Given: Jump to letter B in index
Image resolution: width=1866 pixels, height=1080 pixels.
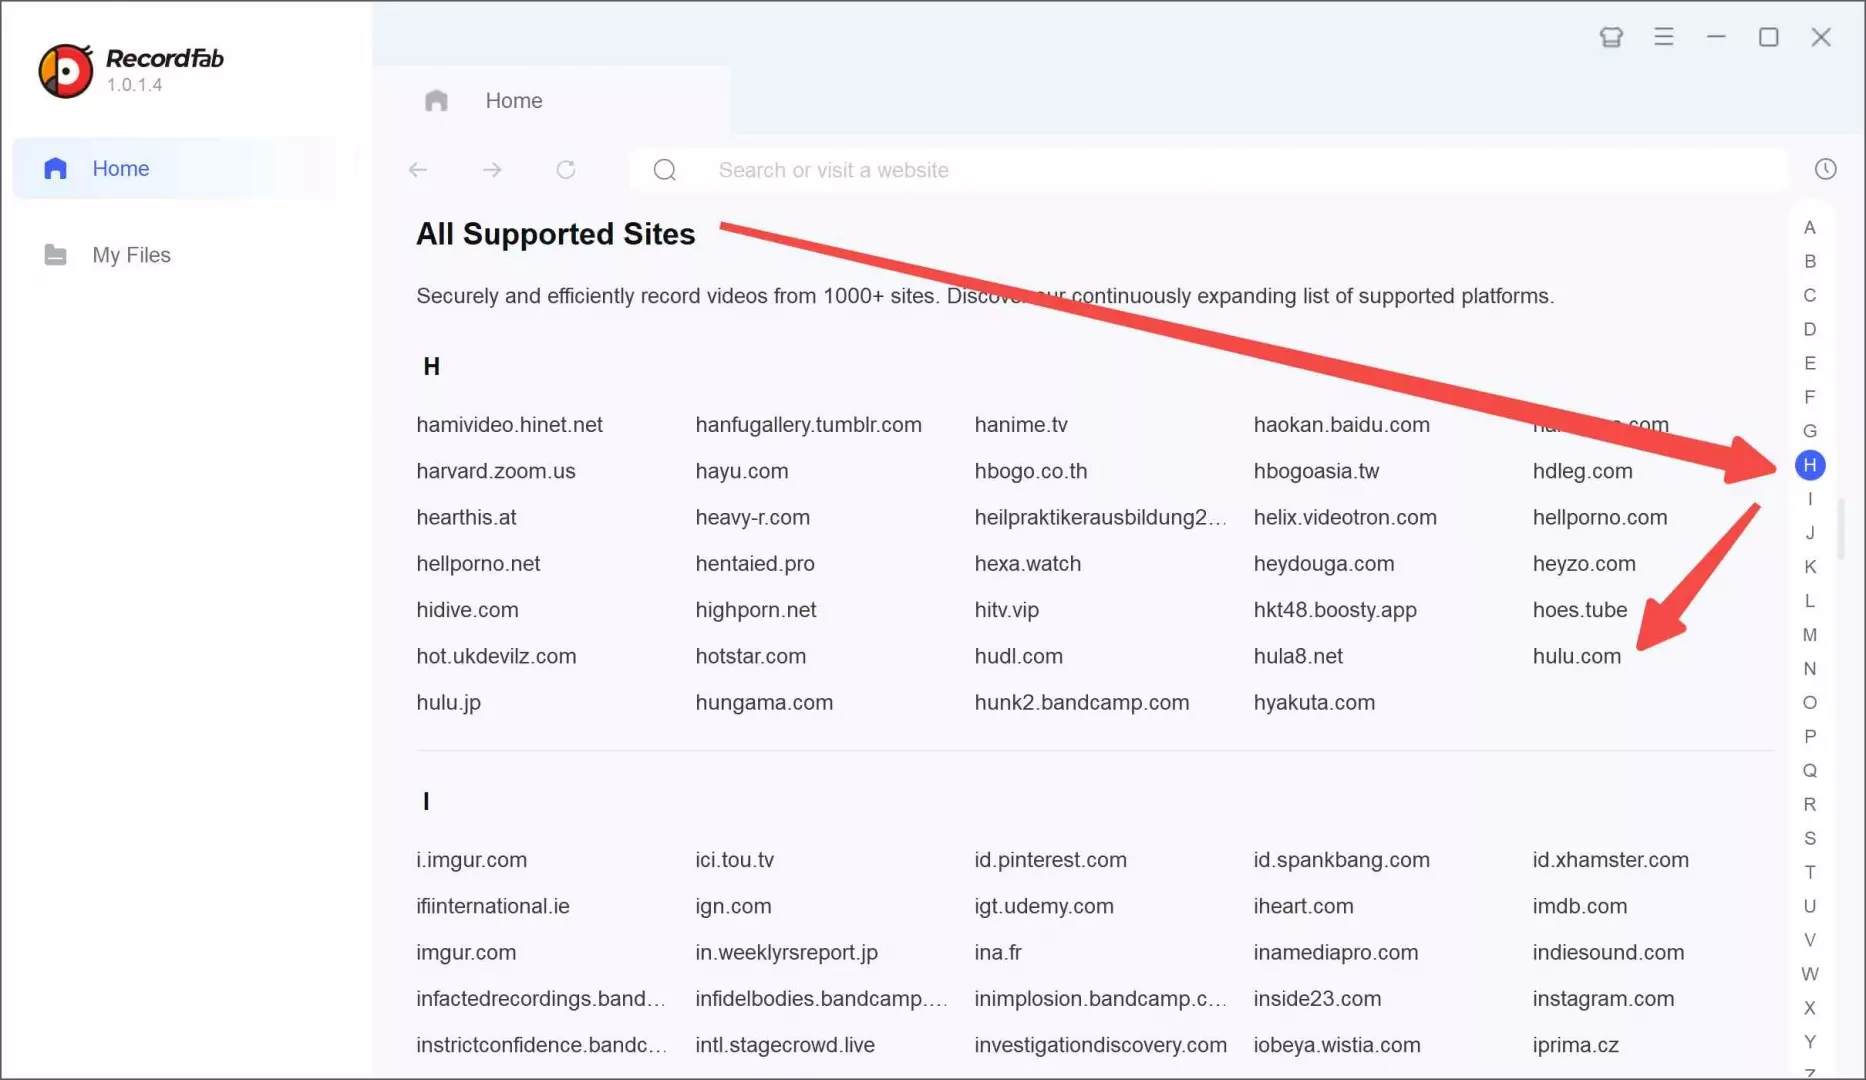Looking at the screenshot, I should tap(1810, 262).
